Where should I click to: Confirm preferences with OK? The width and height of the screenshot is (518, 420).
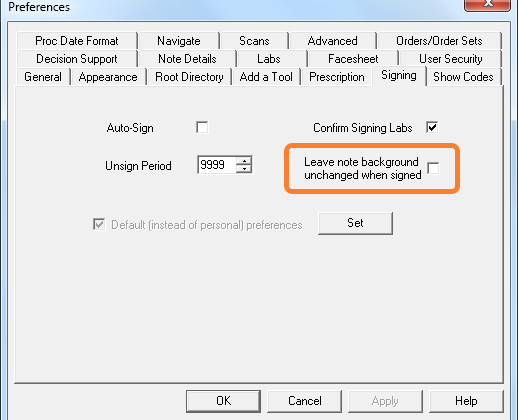click(x=223, y=401)
